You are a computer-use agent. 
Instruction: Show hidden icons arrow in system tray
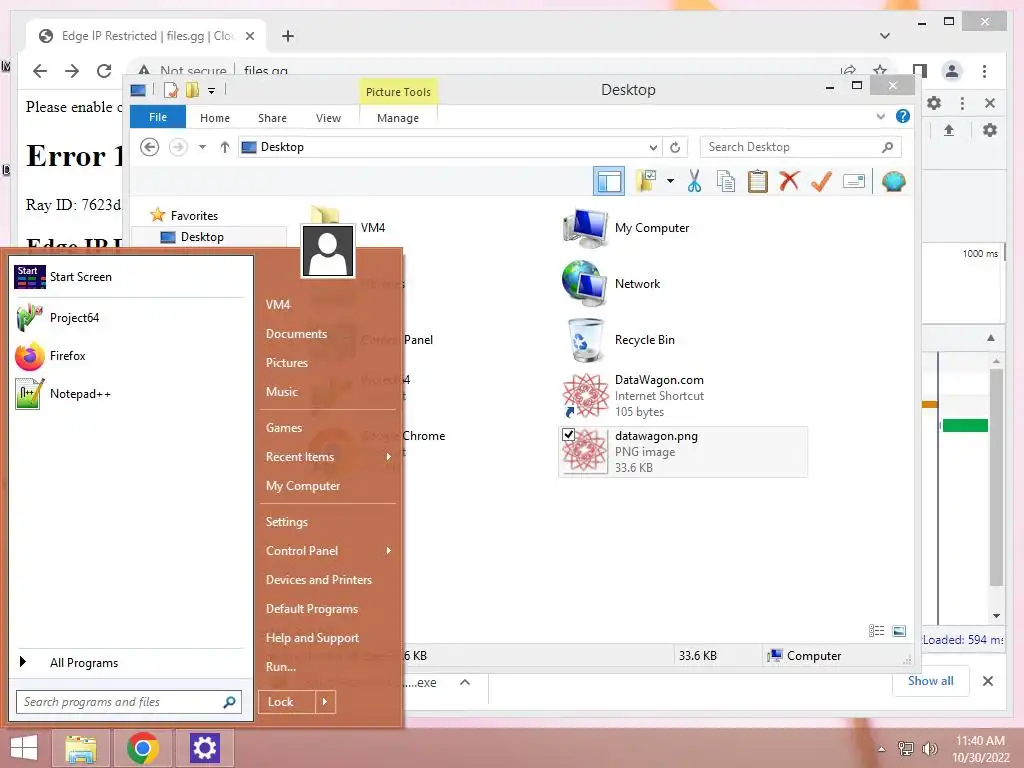[x=882, y=748]
